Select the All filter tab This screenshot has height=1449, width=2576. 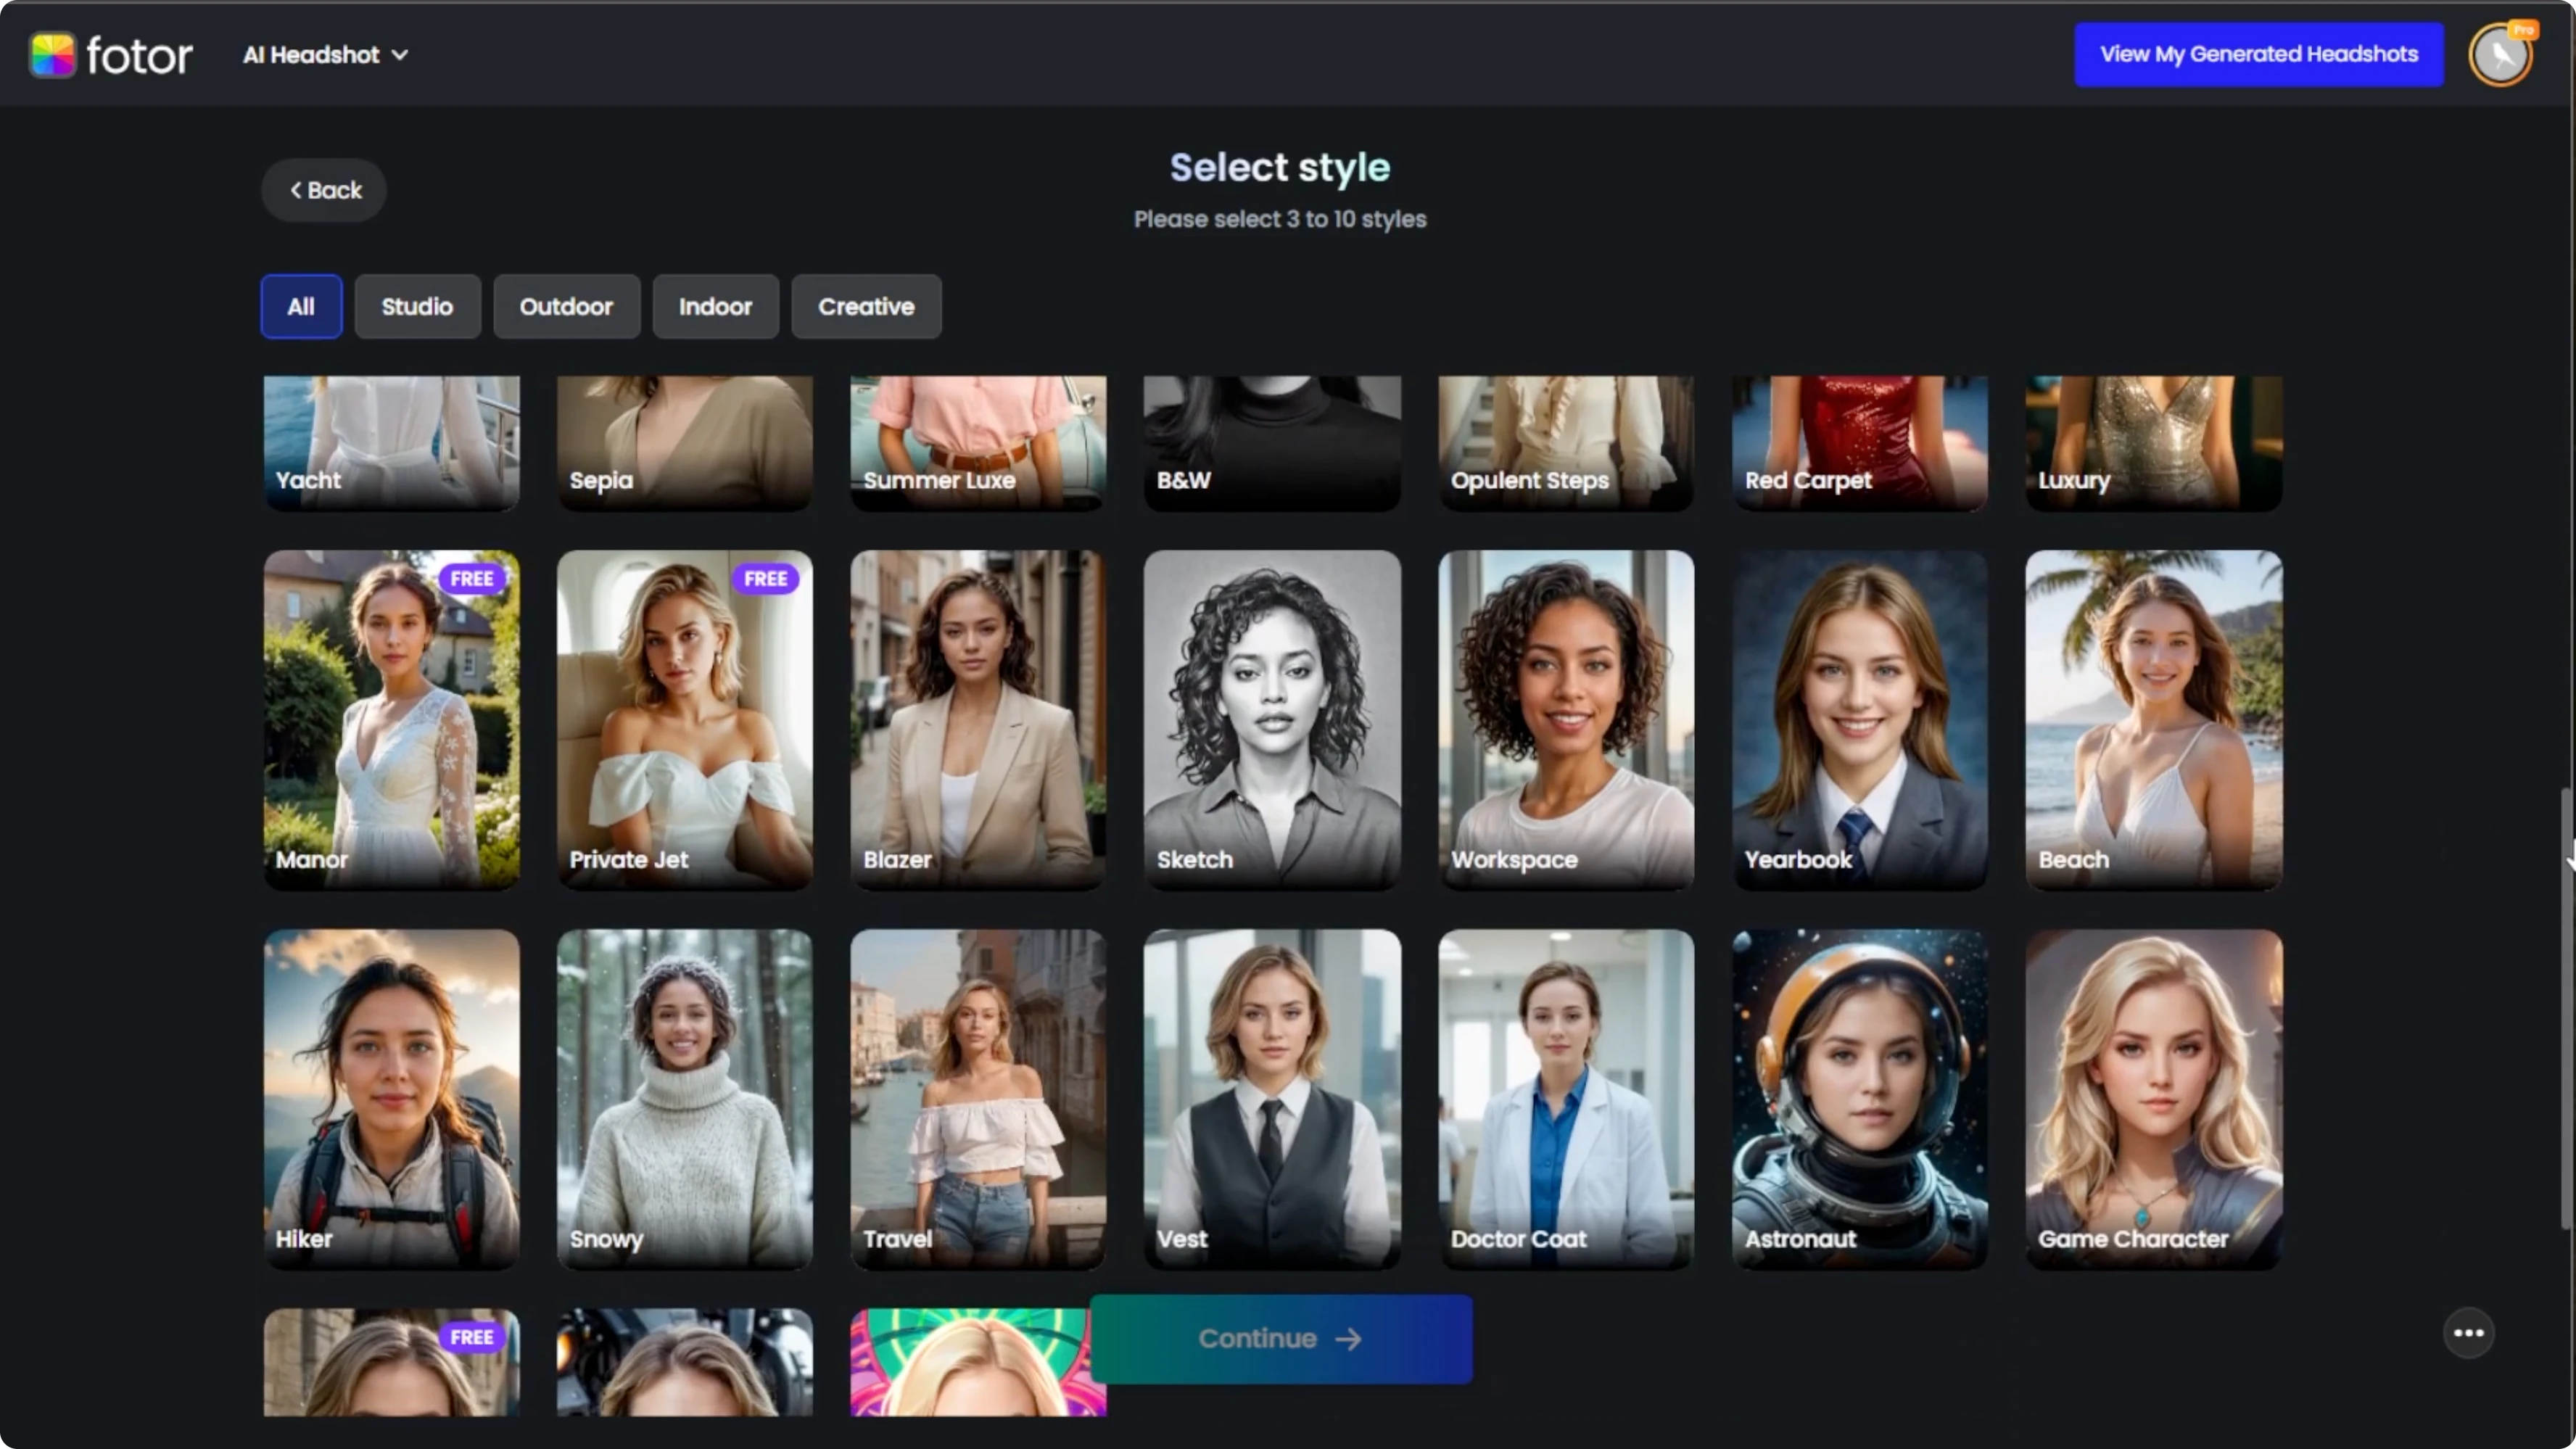[301, 306]
